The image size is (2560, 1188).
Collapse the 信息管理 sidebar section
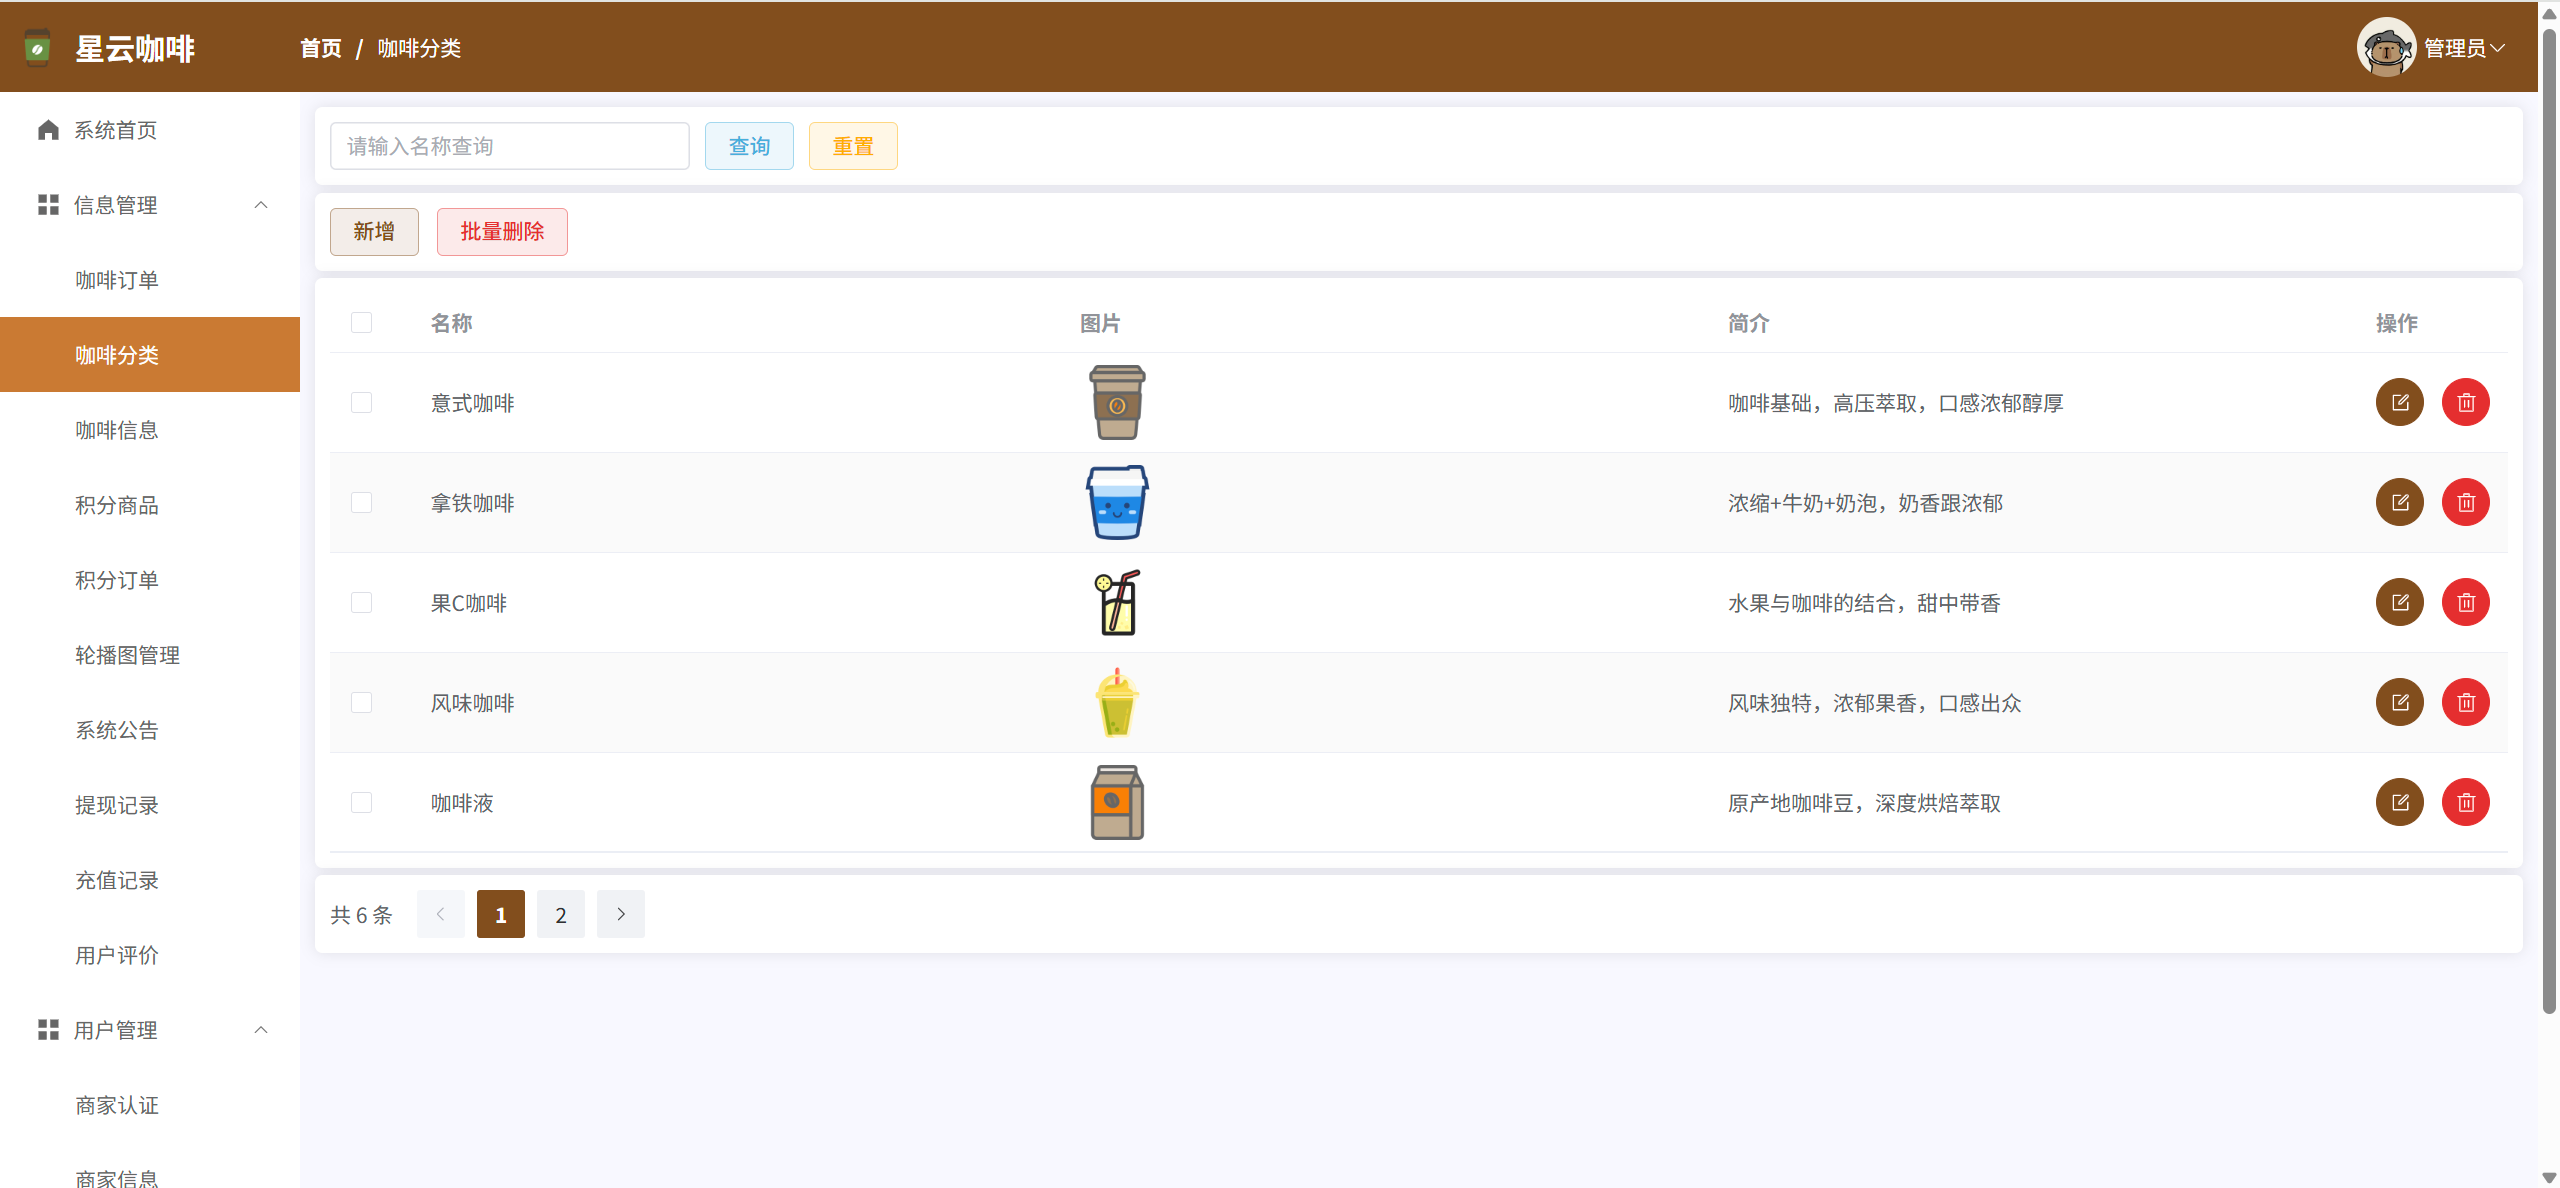pyautogui.click(x=261, y=205)
